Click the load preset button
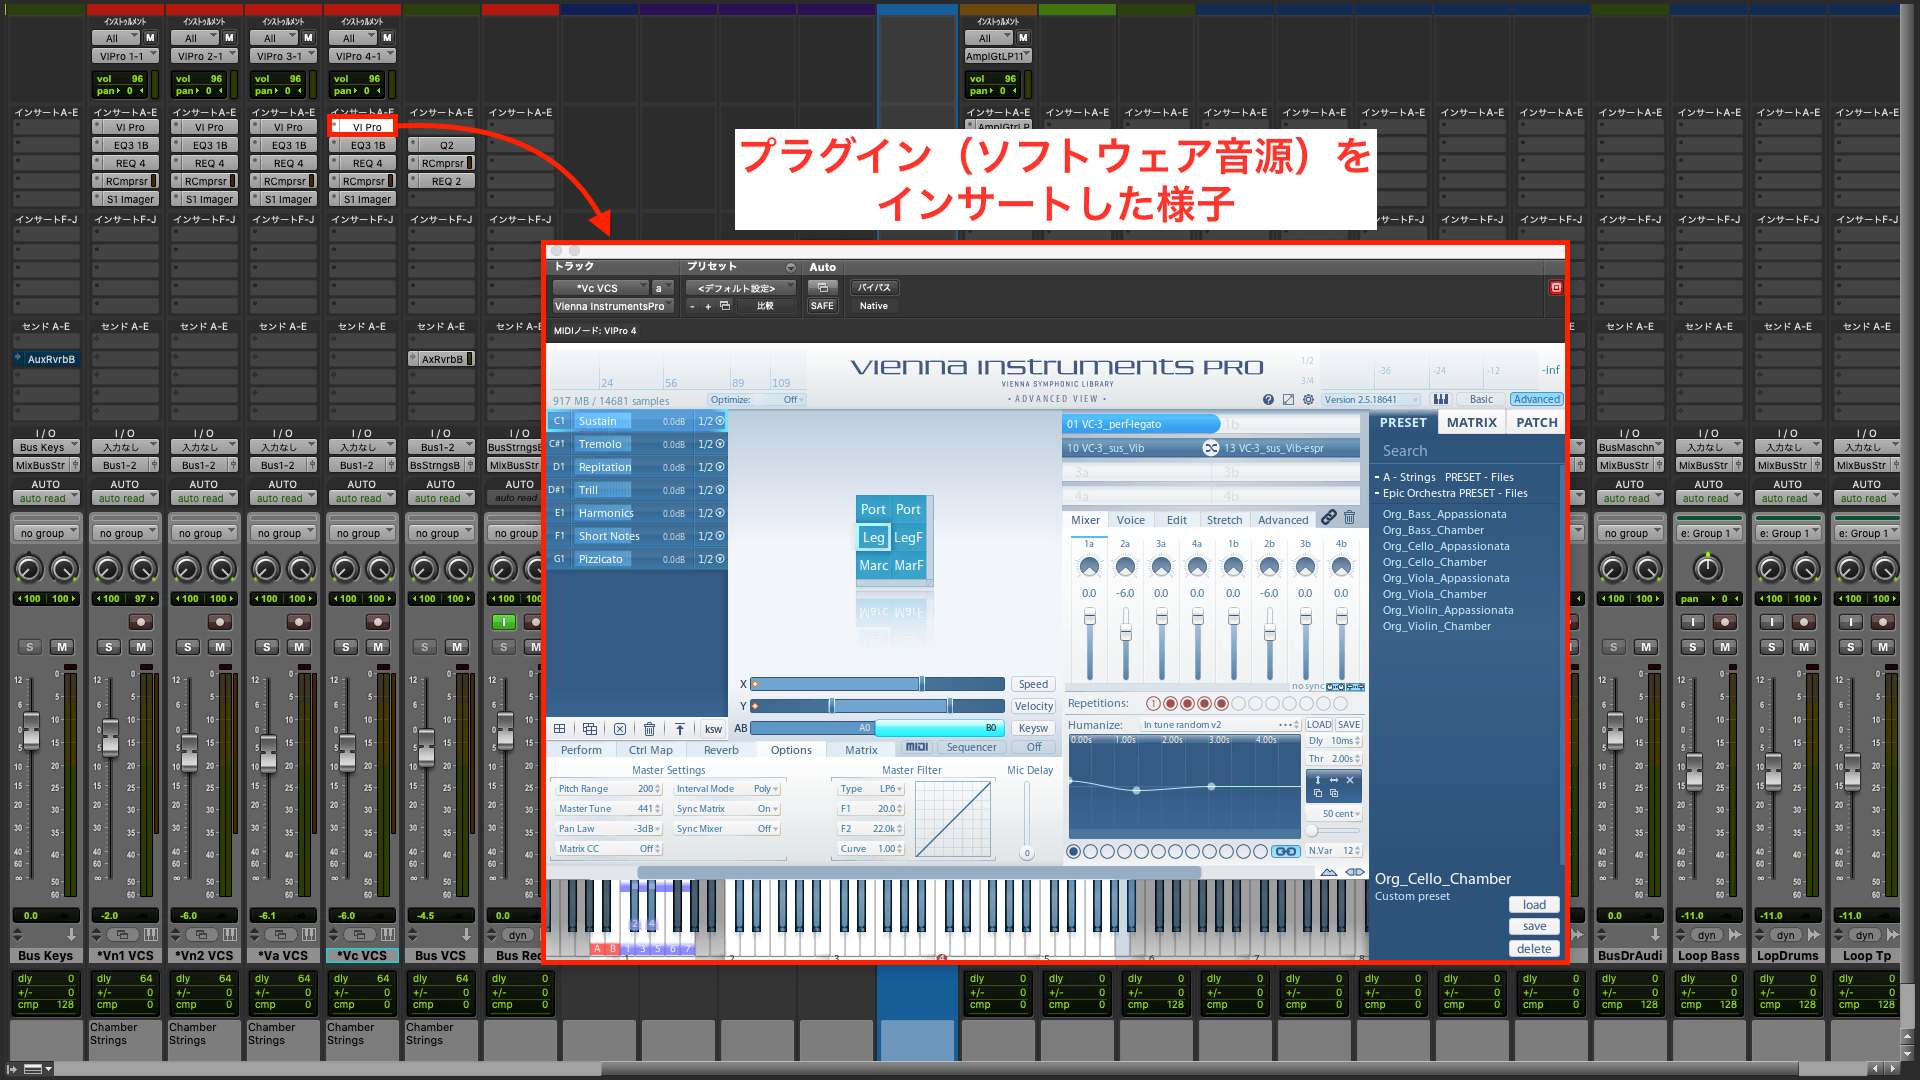 (x=1534, y=905)
